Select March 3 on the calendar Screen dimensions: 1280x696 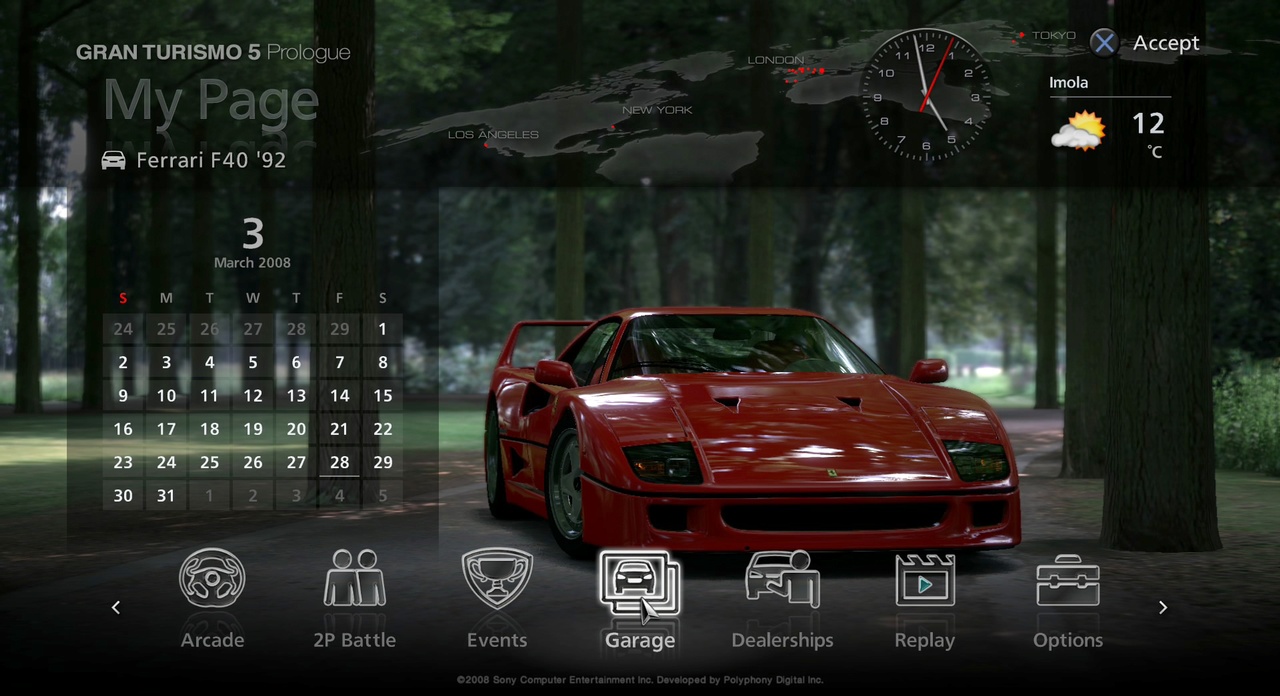[x=166, y=363]
